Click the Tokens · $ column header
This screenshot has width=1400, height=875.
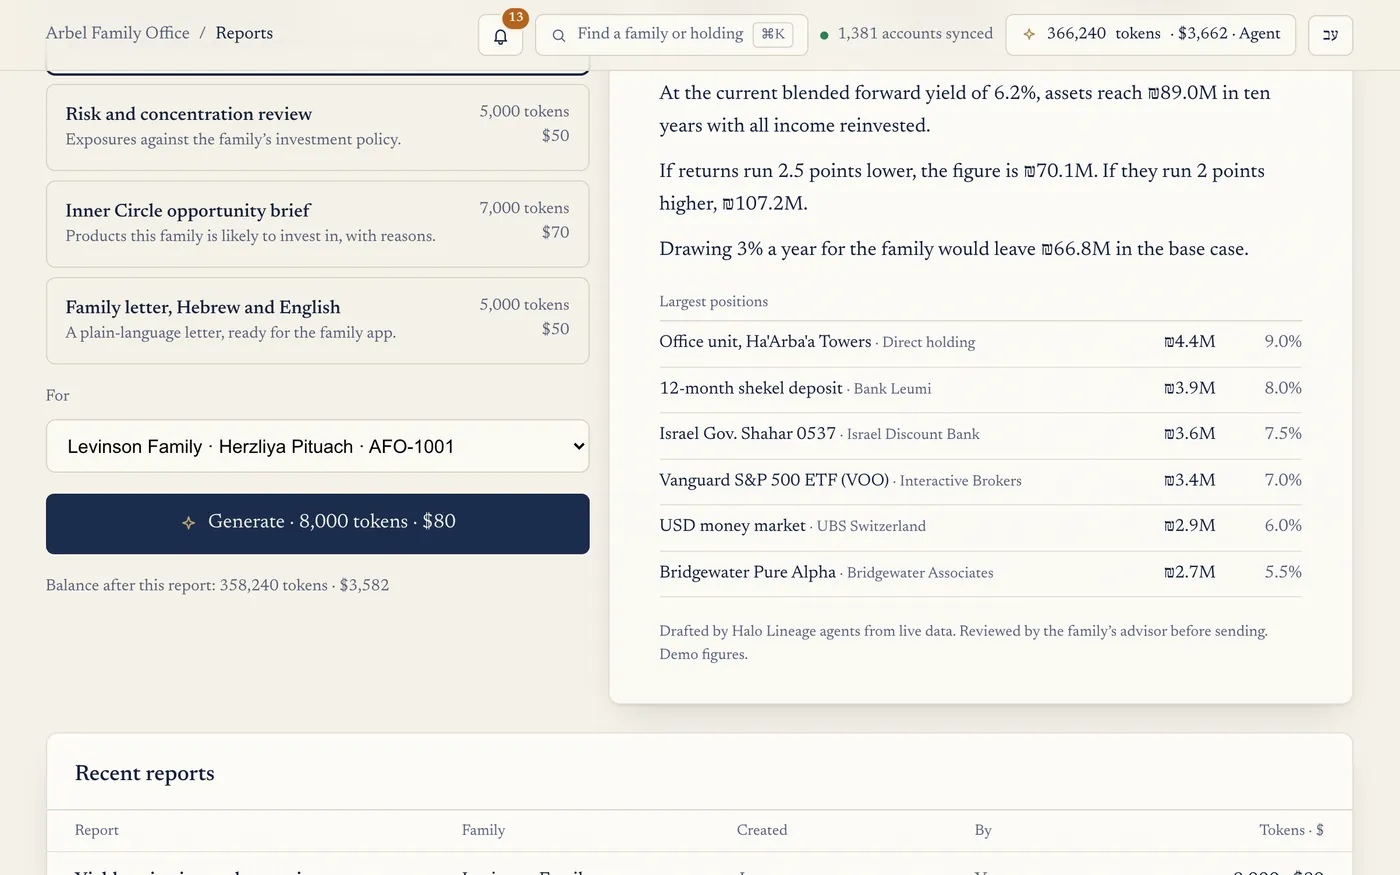(1291, 830)
